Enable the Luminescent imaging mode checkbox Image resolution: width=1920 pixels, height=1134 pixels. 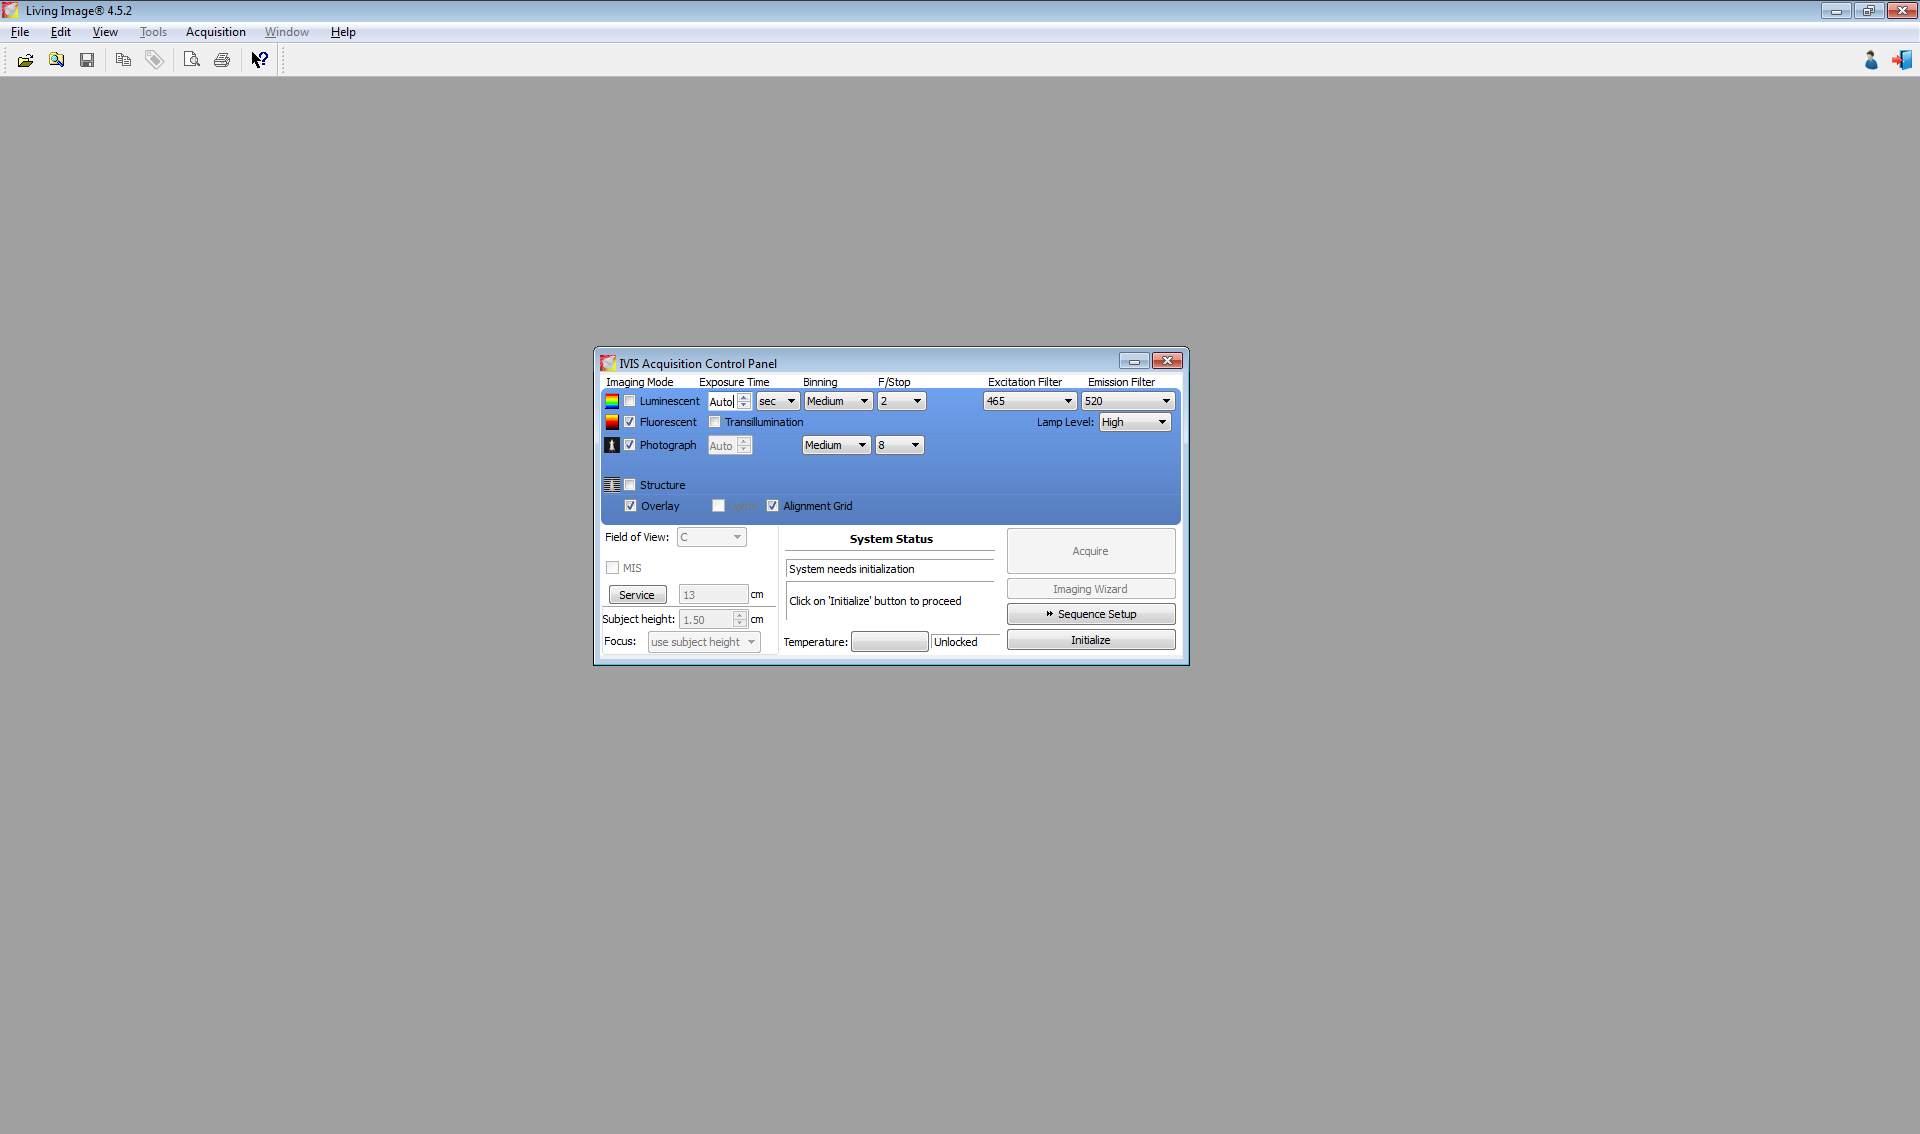[x=630, y=401]
